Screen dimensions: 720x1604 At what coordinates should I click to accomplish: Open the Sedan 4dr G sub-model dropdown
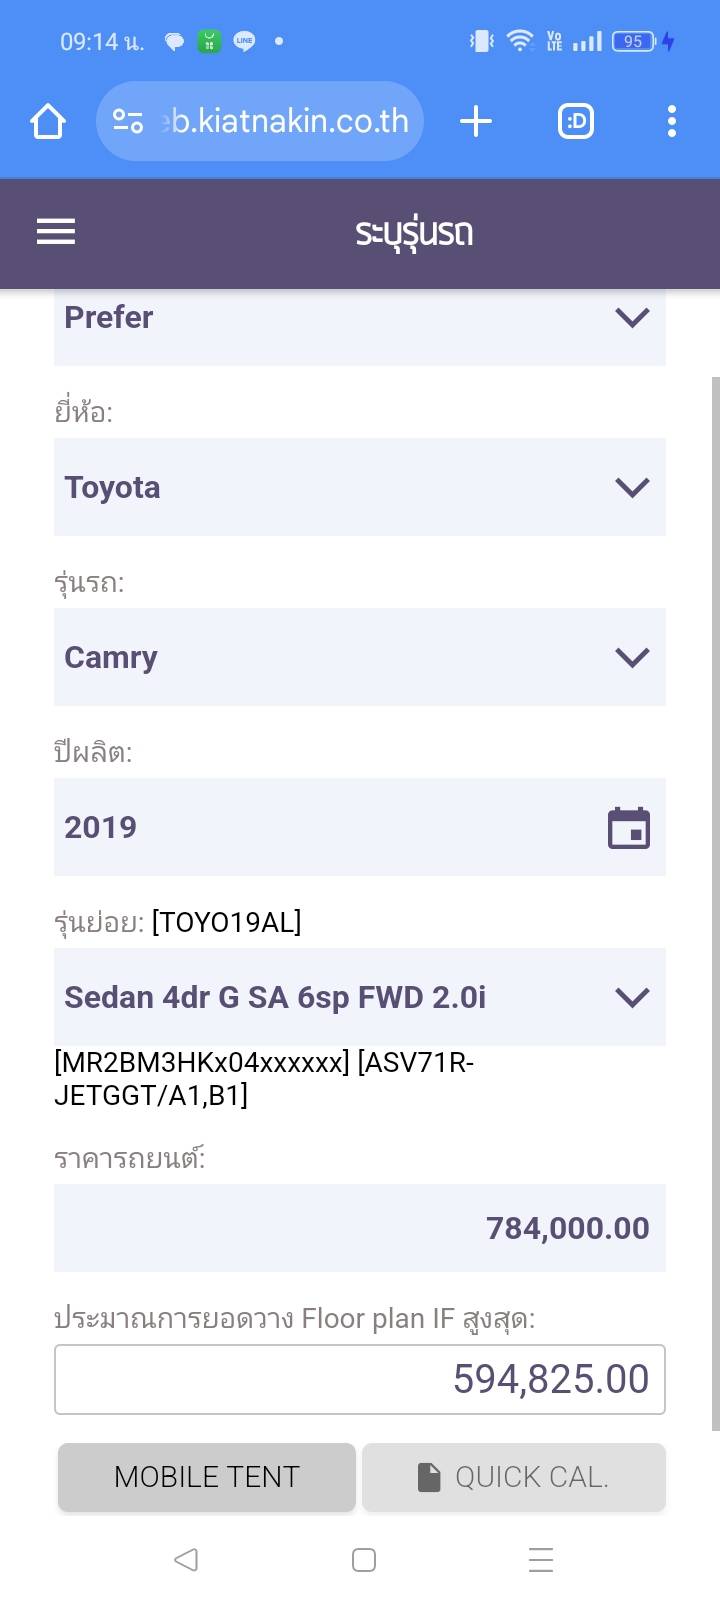(x=360, y=997)
